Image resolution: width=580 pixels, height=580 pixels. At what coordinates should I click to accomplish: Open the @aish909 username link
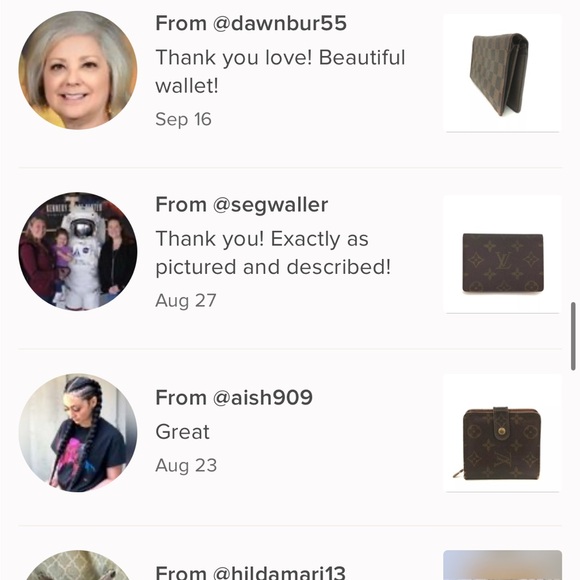pyautogui.click(x=263, y=398)
